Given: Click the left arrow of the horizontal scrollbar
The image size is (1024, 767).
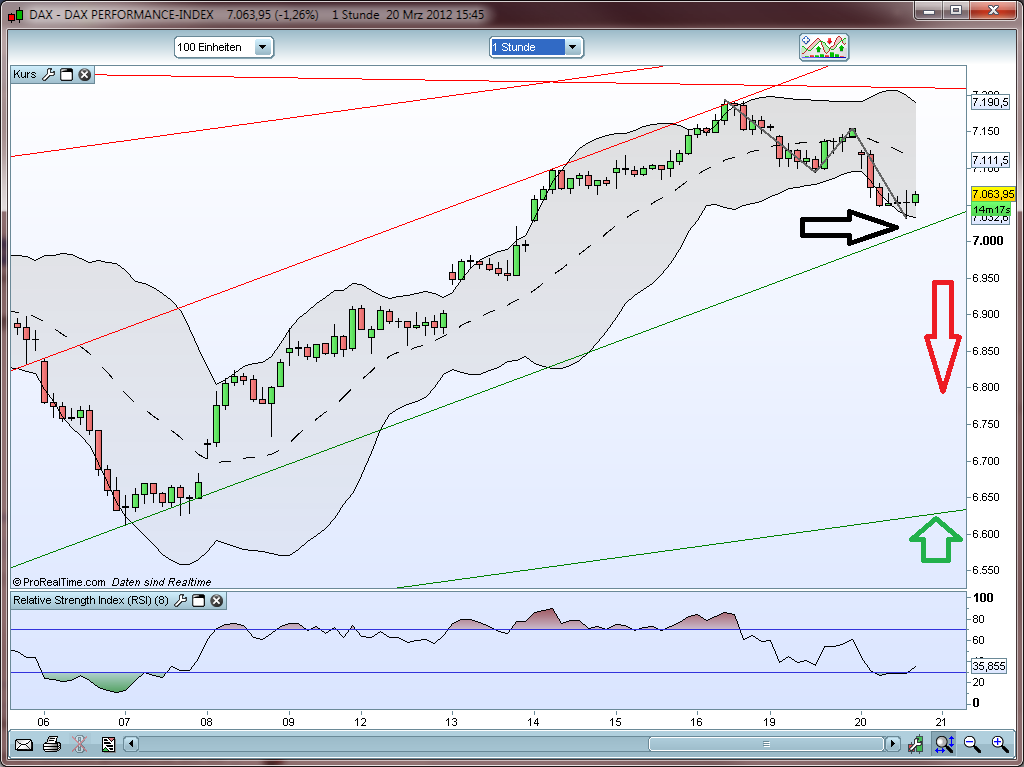Looking at the screenshot, I should point(131,744).
